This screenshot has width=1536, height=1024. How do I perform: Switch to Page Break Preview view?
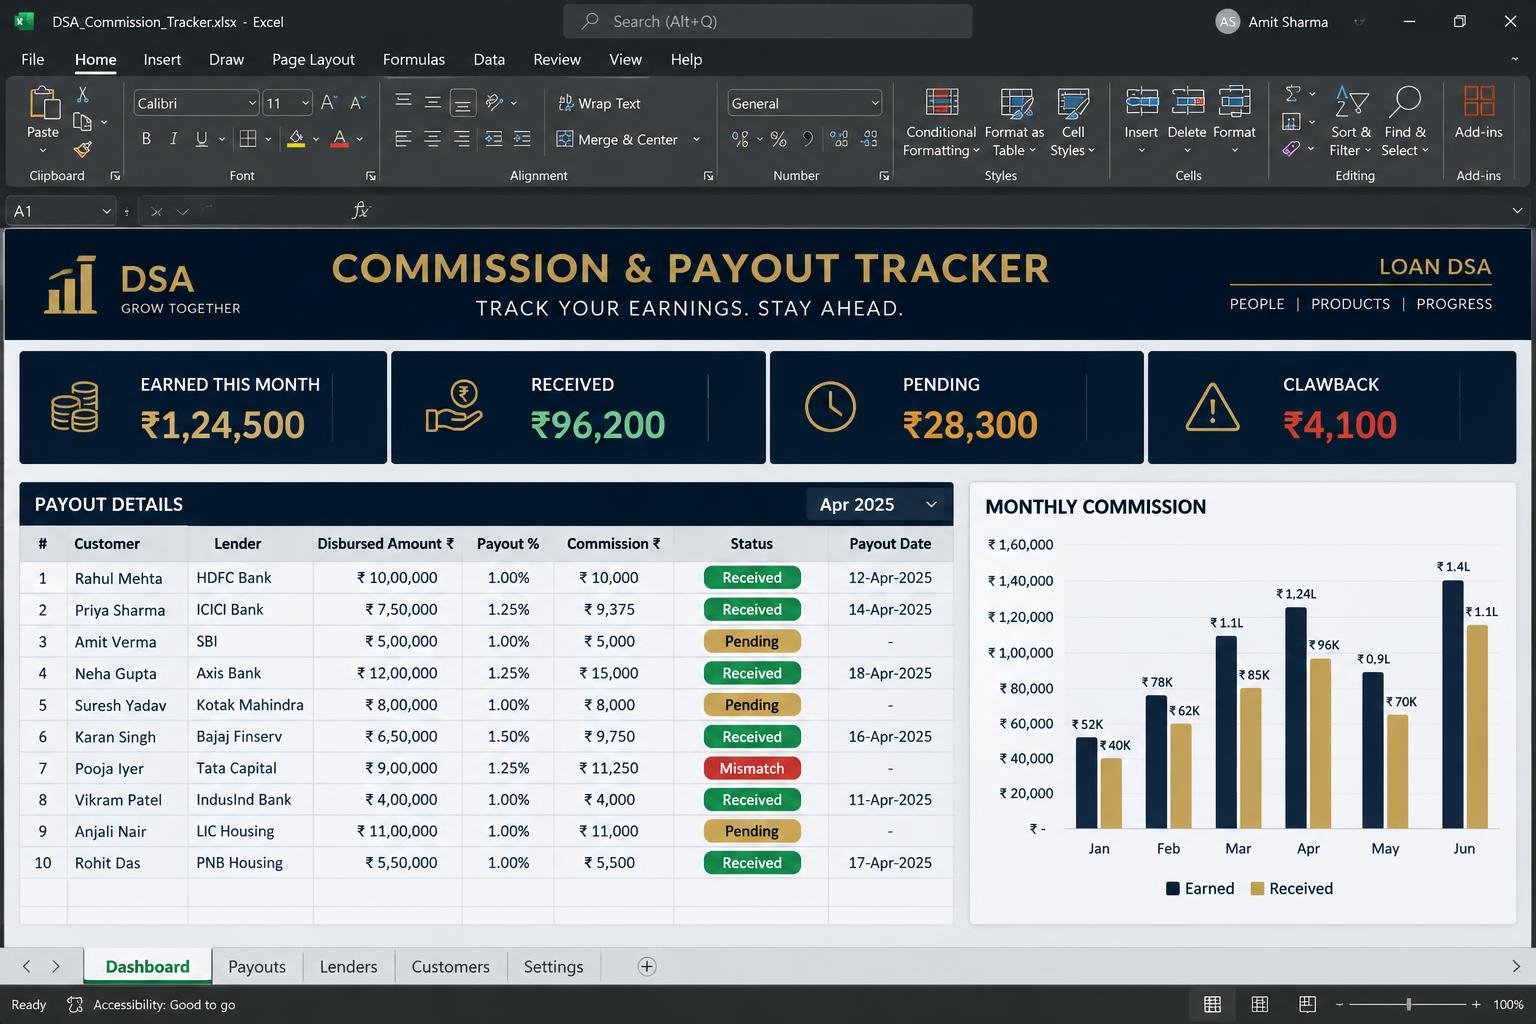coord(1307,1004)
